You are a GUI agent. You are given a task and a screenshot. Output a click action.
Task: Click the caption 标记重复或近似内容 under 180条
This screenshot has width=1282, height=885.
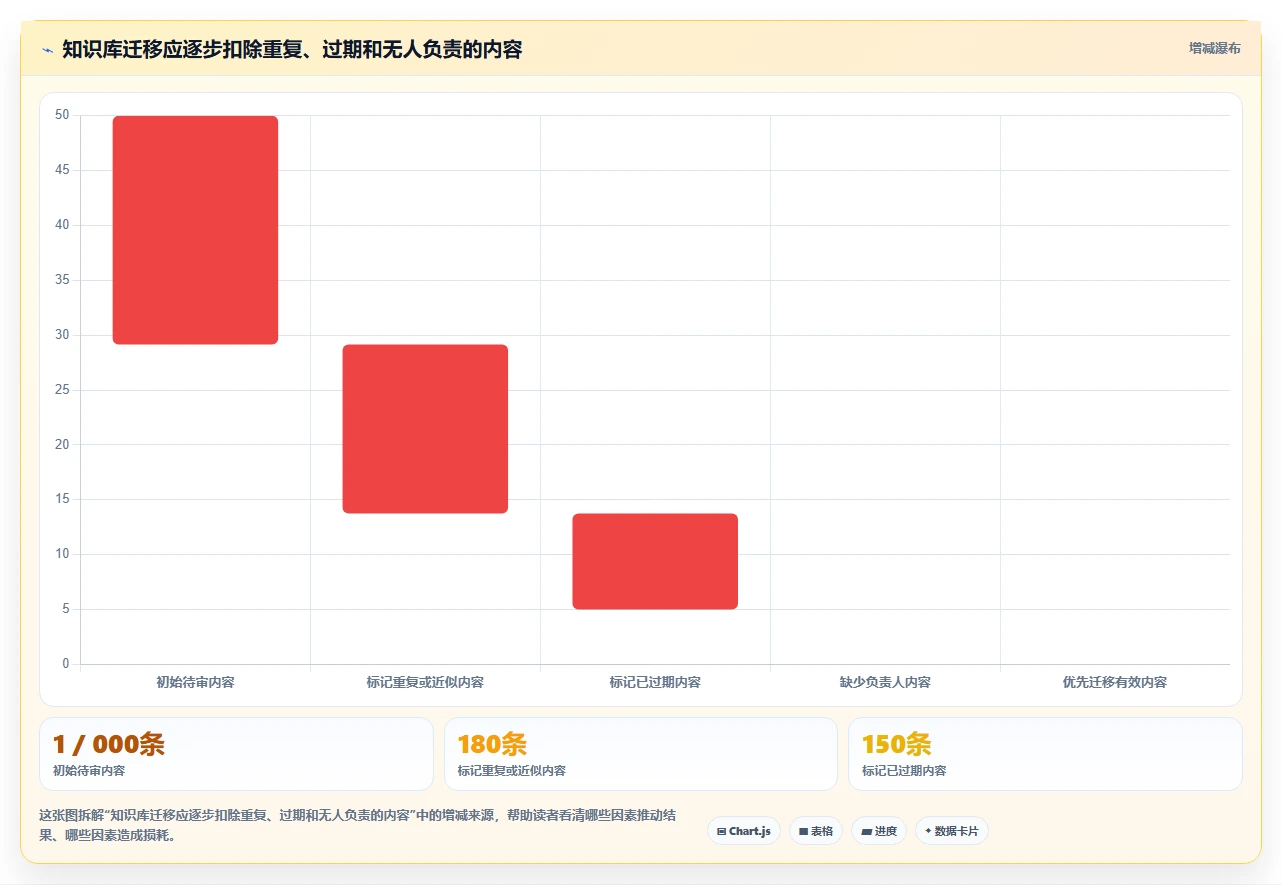[x=512, y=771]
